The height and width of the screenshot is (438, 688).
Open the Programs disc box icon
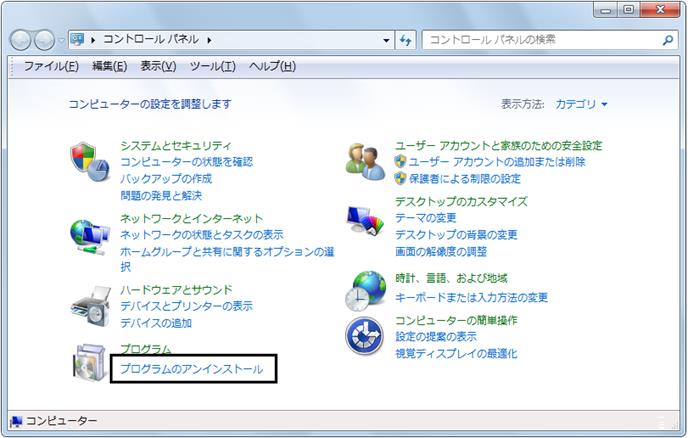(90, 363)
